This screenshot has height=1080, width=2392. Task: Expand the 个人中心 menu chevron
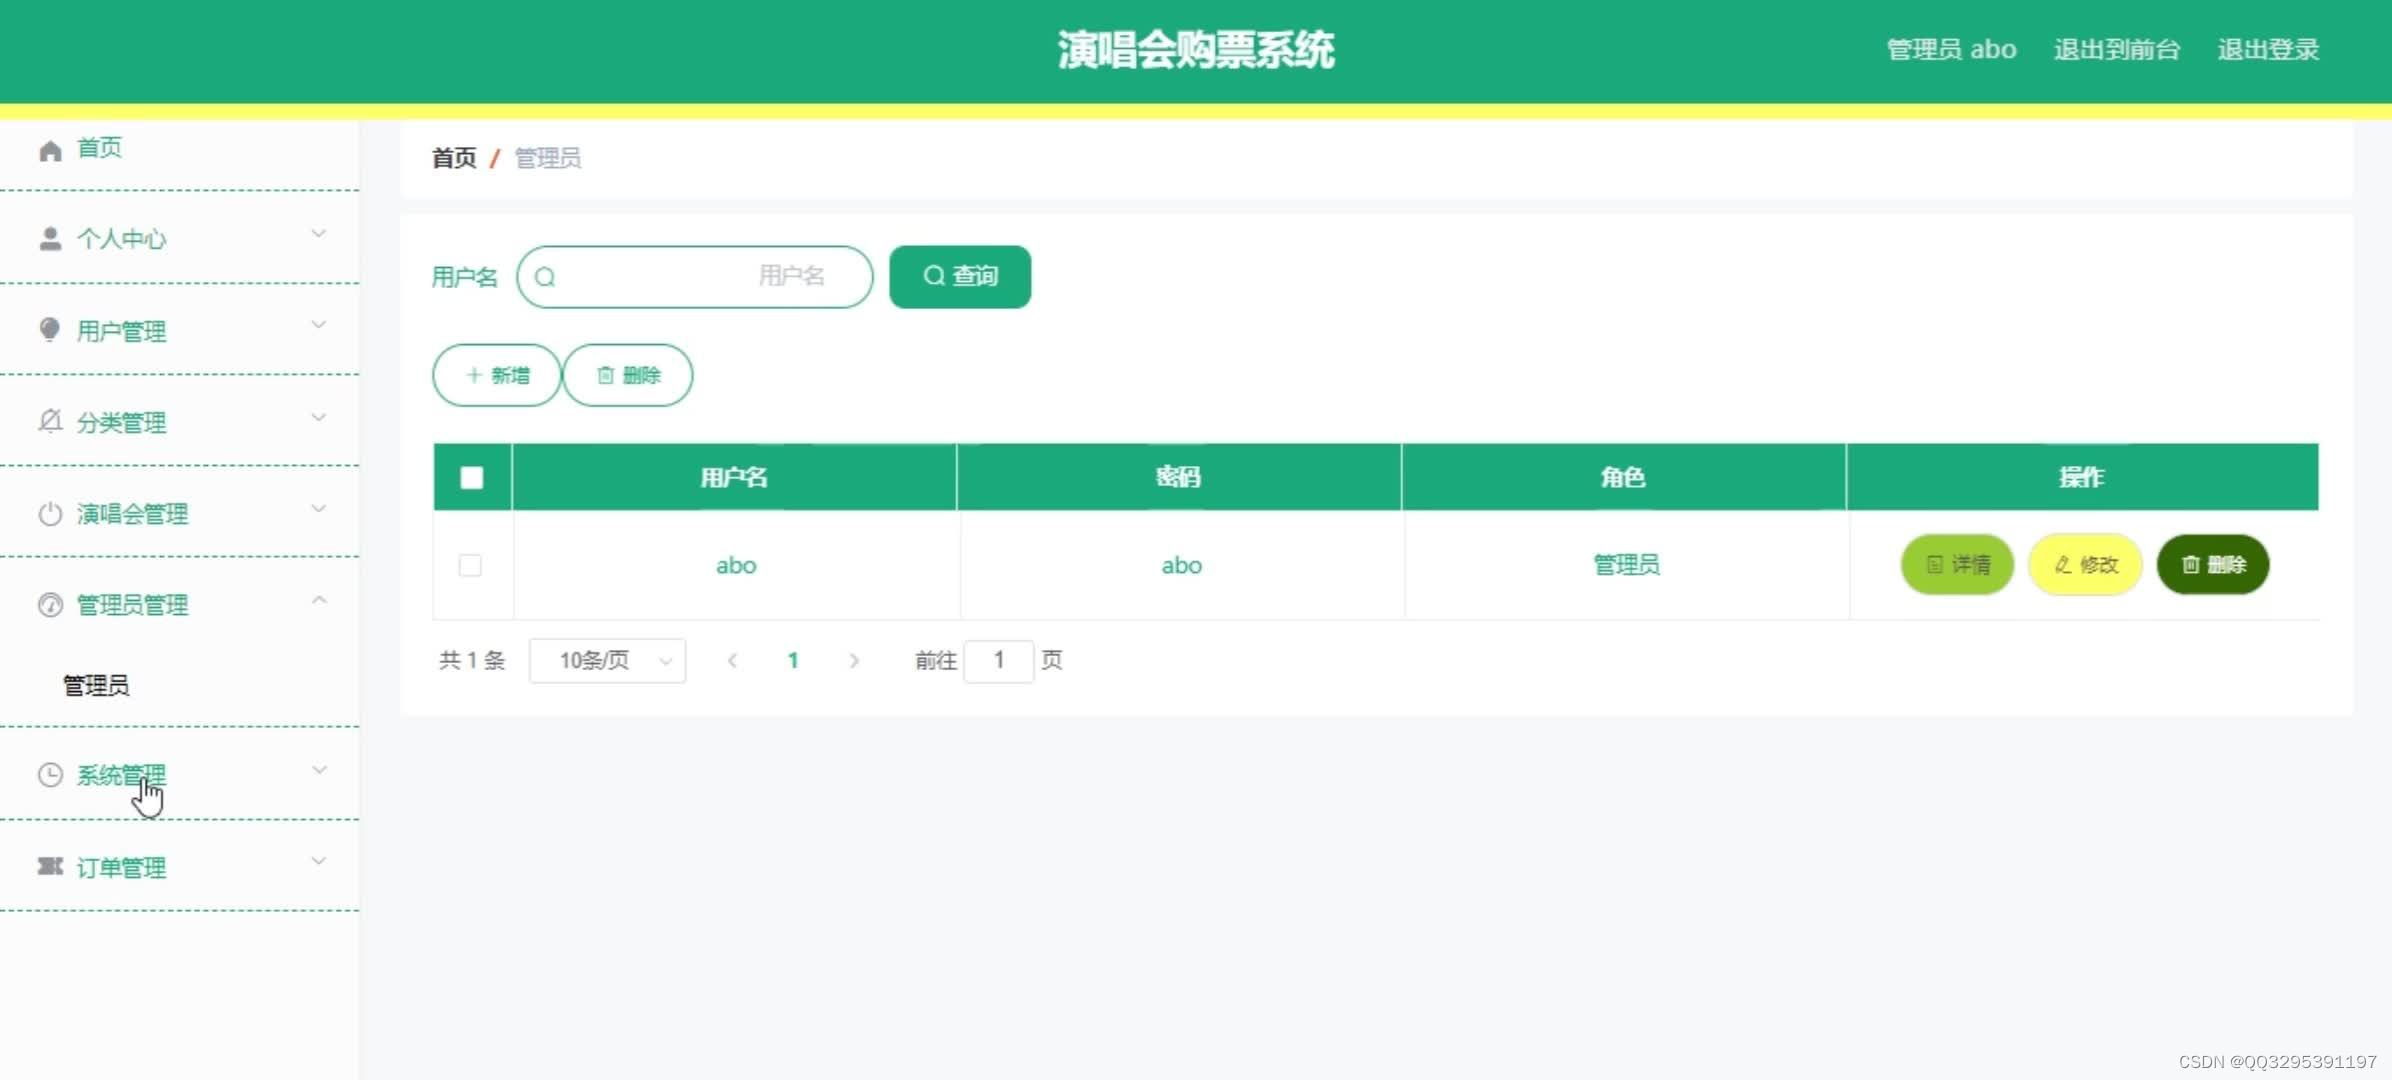tap(319, 234)
